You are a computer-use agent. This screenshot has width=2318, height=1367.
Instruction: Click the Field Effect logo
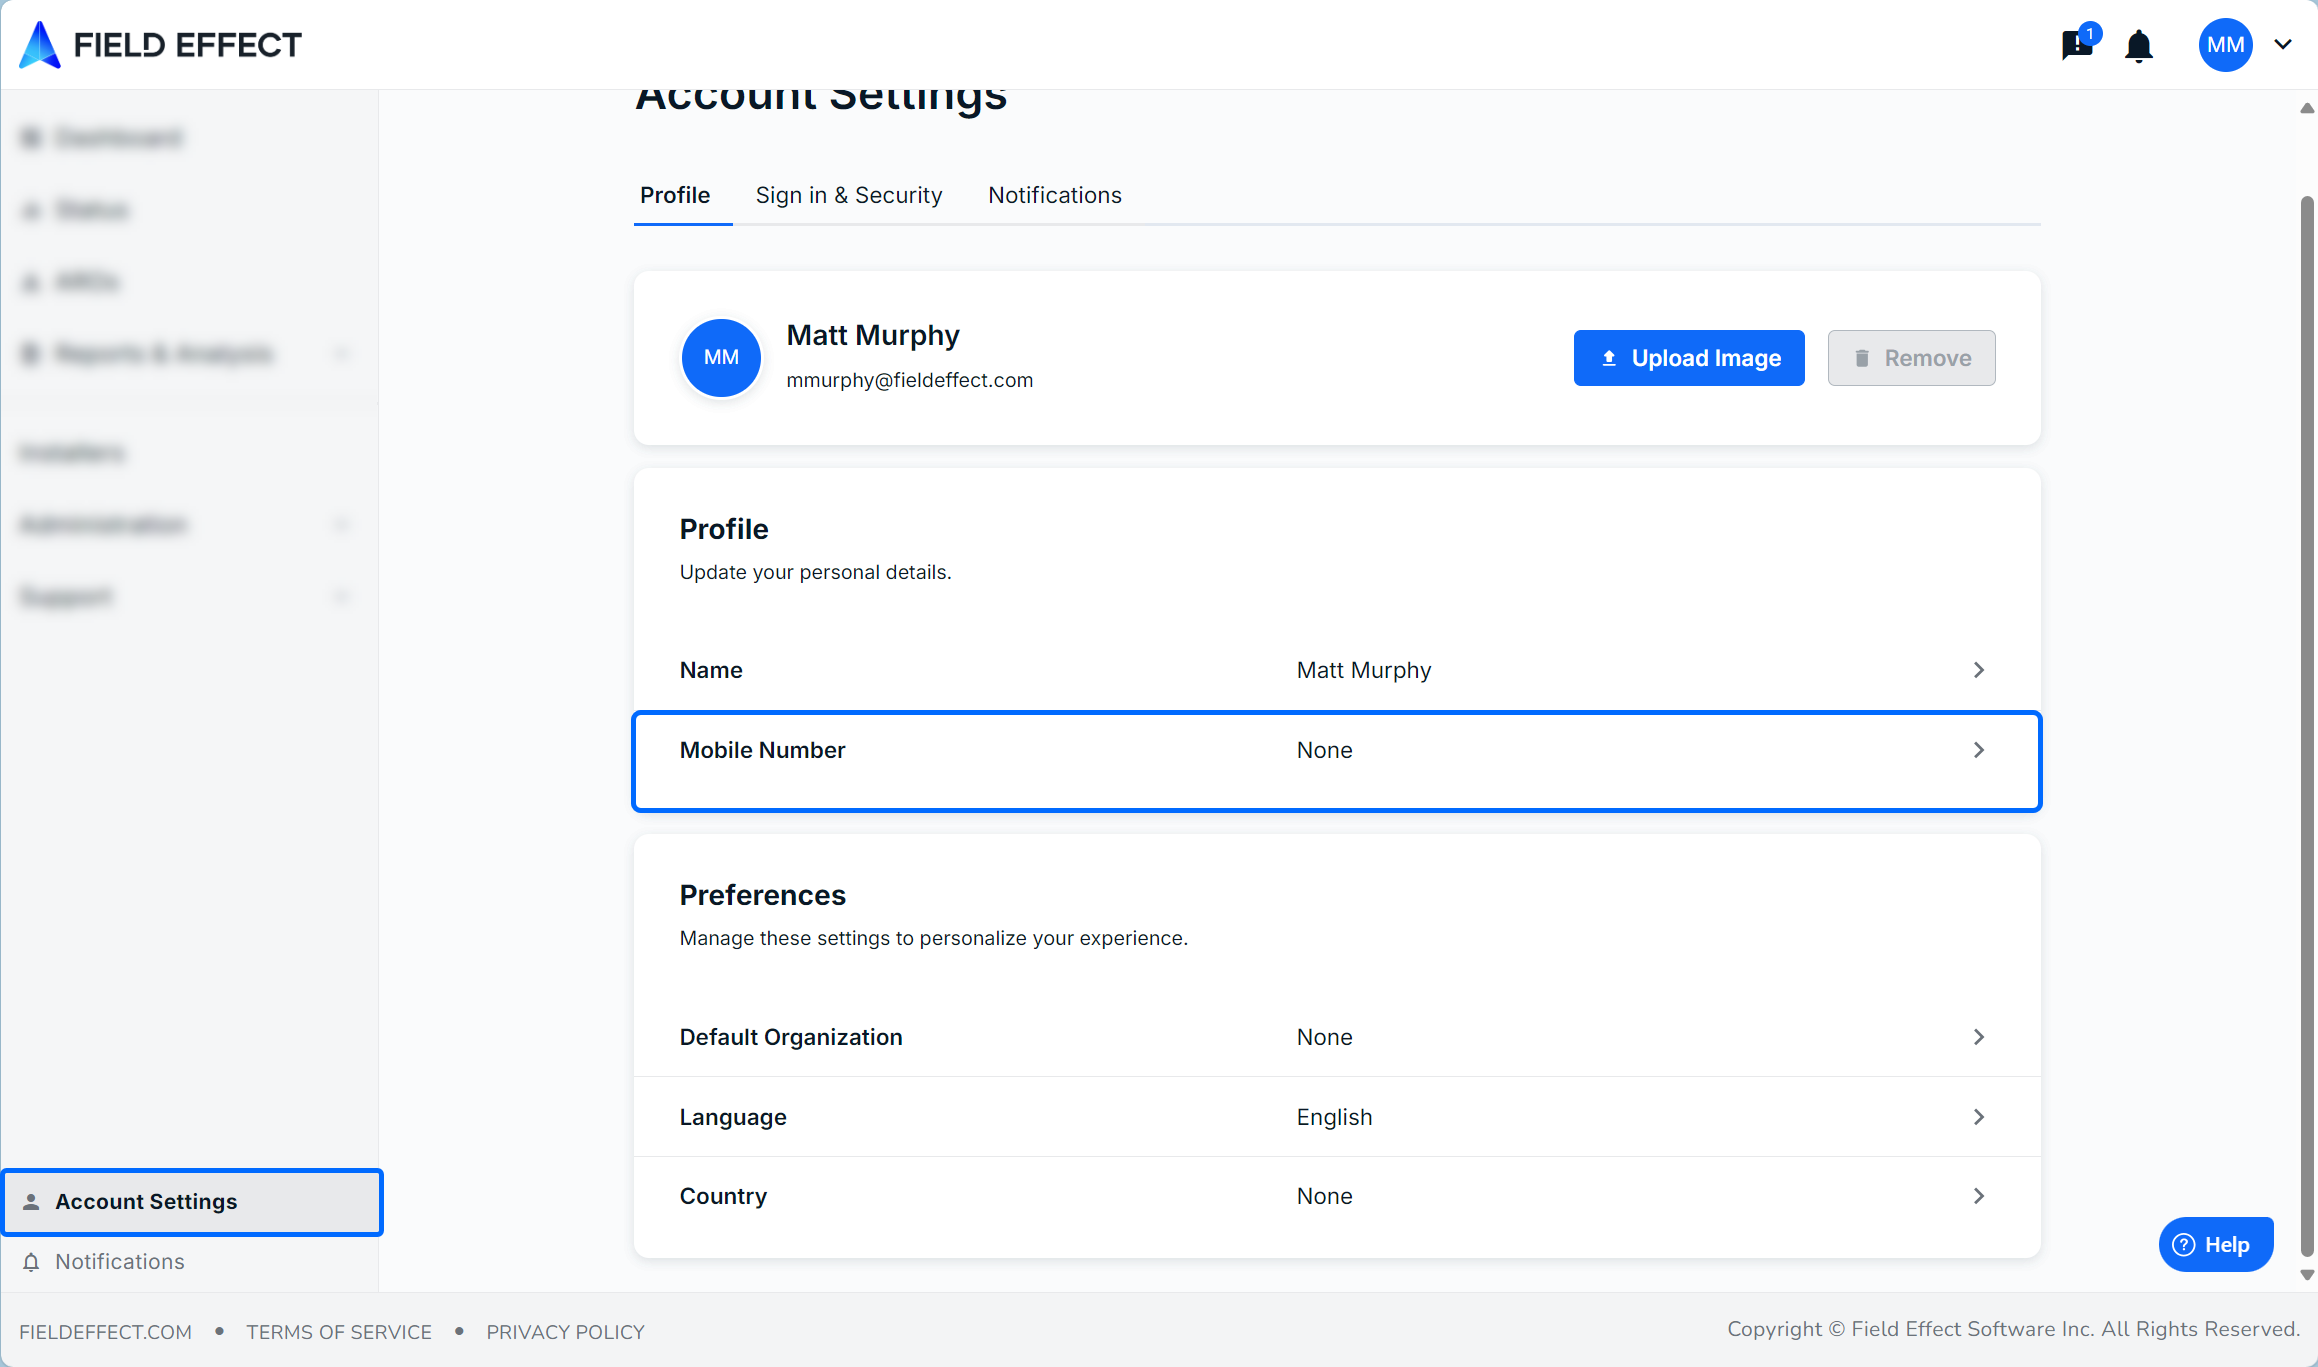pos(160,45)
